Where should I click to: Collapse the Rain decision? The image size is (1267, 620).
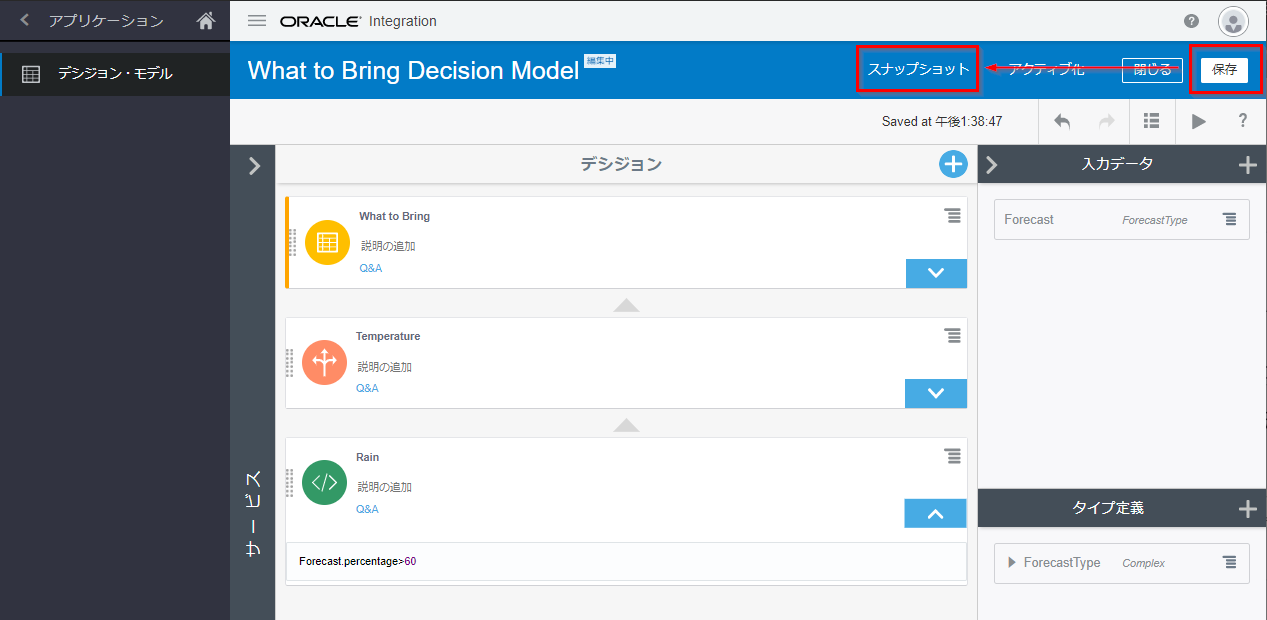(935, 513)
